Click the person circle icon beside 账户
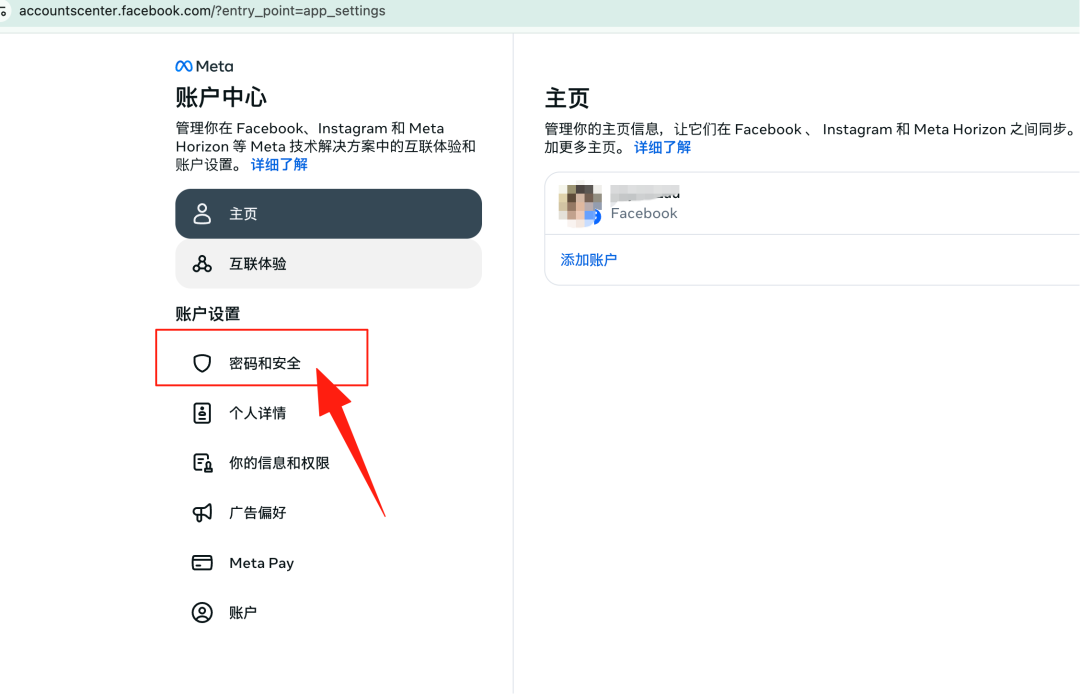The width and height of the screenshot is (1080, 694). 202,612
